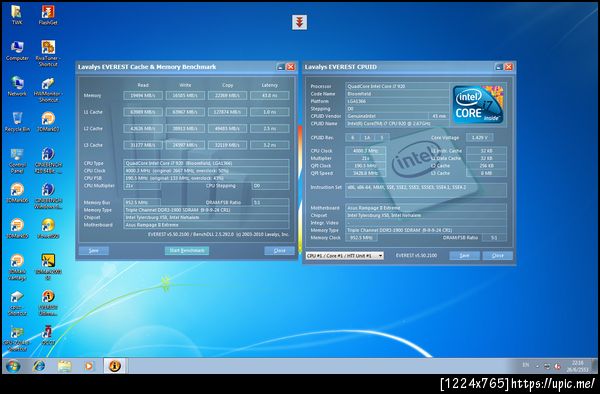Click the CPUID Vendor GenuineIntel field
Screen dimensions: 600x394
(387, 116)
